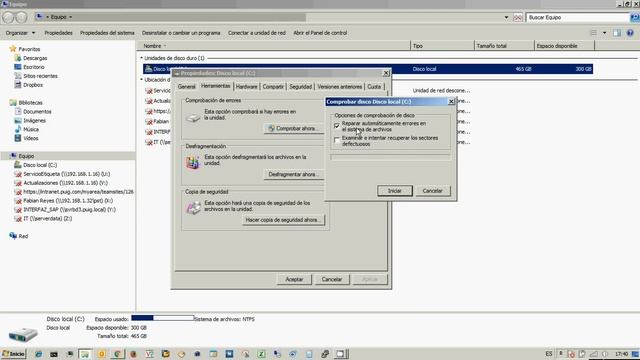Select the Equipo computer icon in sidebar
This screenshot has width=640, height=360.
point(13,156)
